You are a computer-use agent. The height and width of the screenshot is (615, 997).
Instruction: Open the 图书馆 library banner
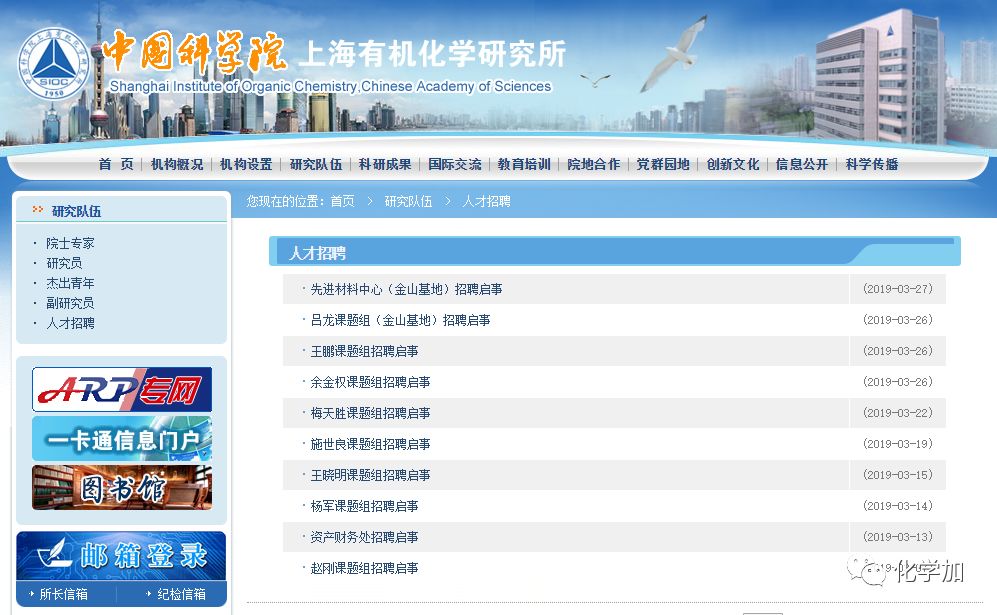pos(122,488)
